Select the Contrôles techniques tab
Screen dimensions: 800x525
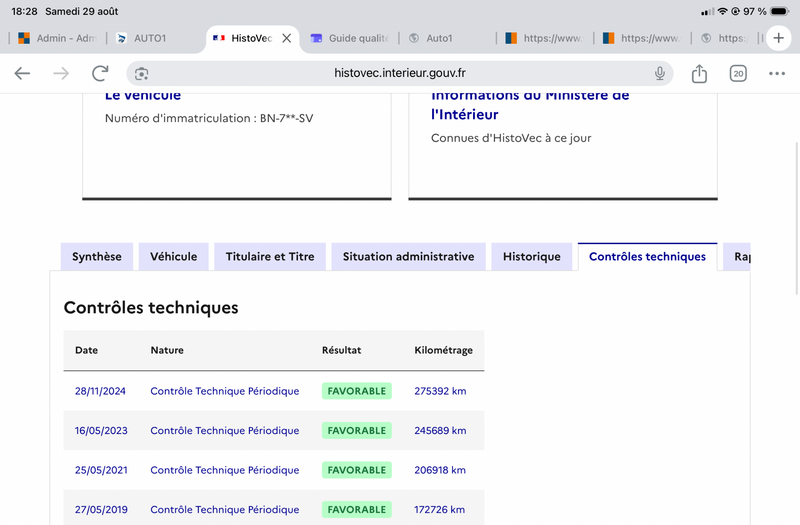click(x=647, y=257)
